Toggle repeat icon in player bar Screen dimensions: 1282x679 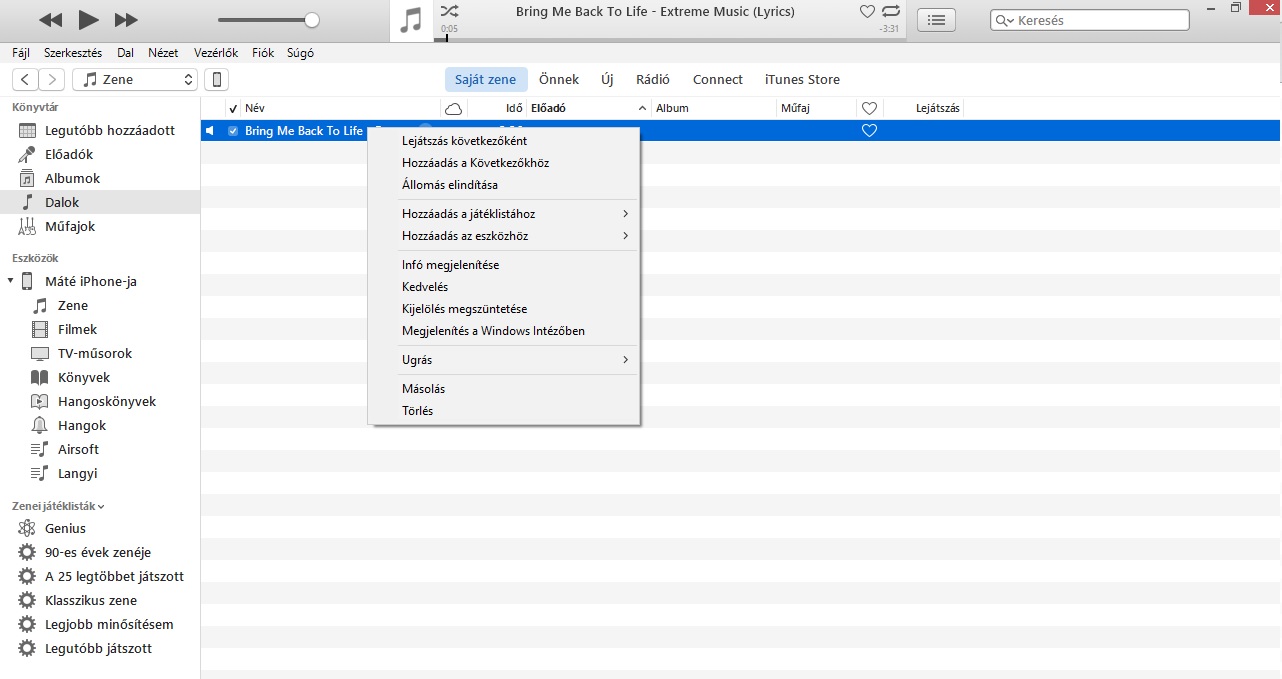coord(891,11)
